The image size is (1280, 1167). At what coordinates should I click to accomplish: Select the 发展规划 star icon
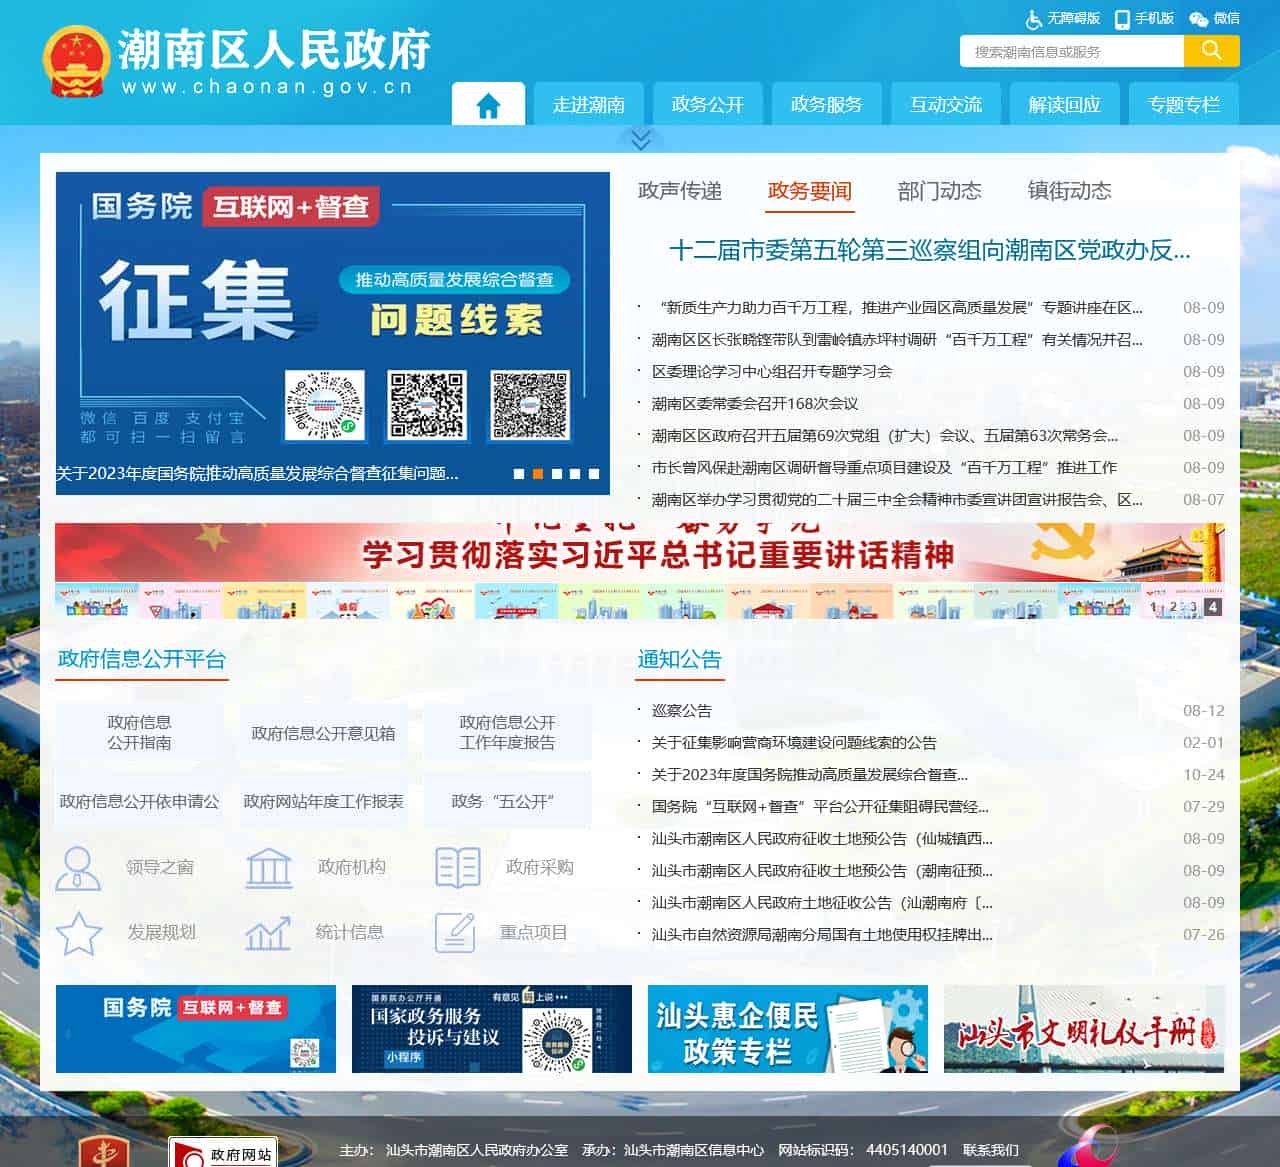coord(79,932)
